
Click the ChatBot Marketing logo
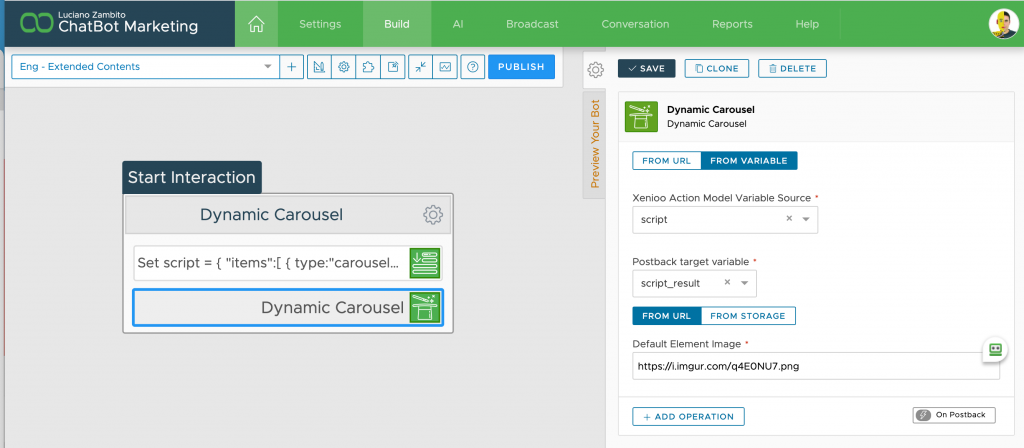108,24
